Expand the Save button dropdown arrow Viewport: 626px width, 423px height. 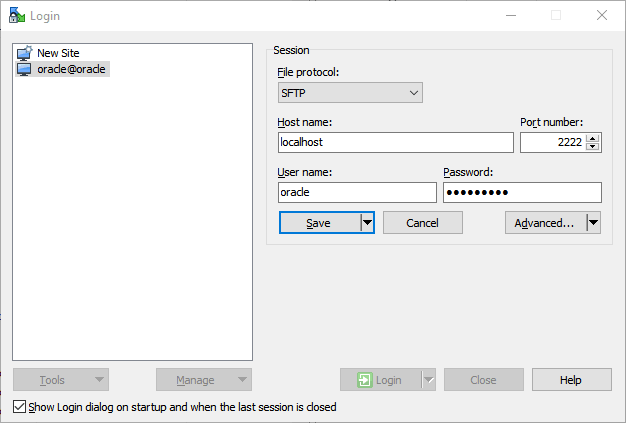(x=367, y=223)
